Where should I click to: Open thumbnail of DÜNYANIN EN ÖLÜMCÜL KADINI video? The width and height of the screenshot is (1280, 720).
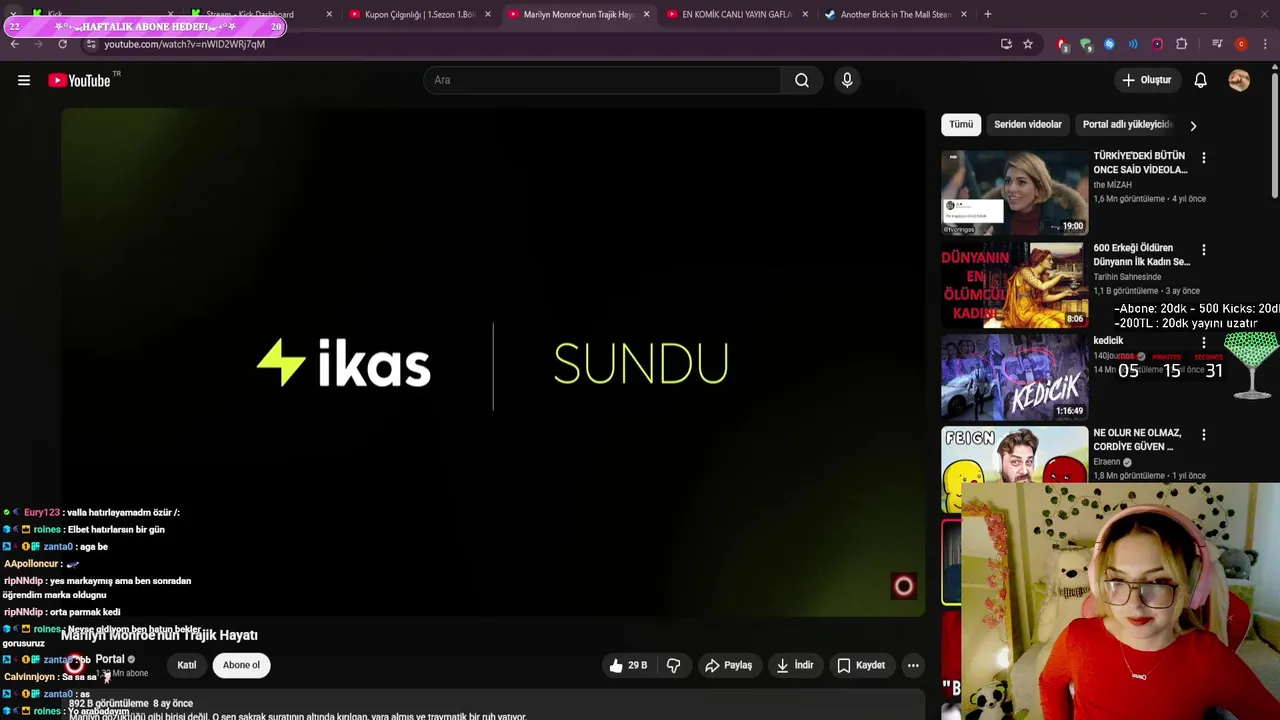point(1014,285)
